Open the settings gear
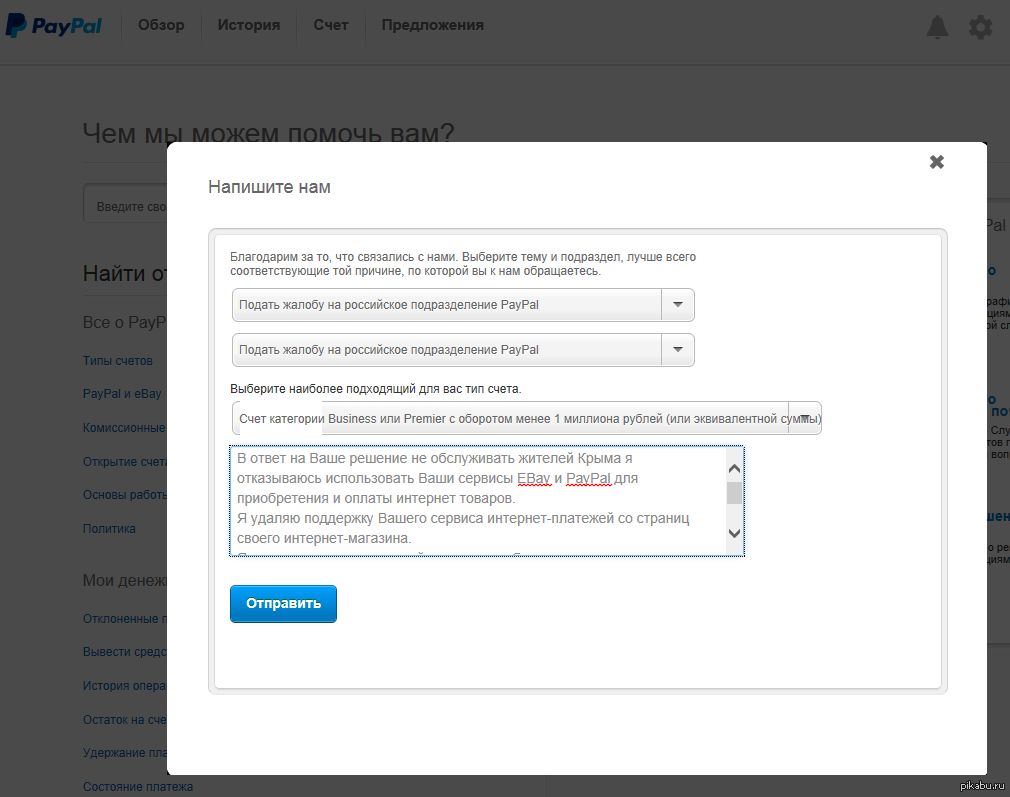This screenshot has height=797, width=1010. pos(980,27)
